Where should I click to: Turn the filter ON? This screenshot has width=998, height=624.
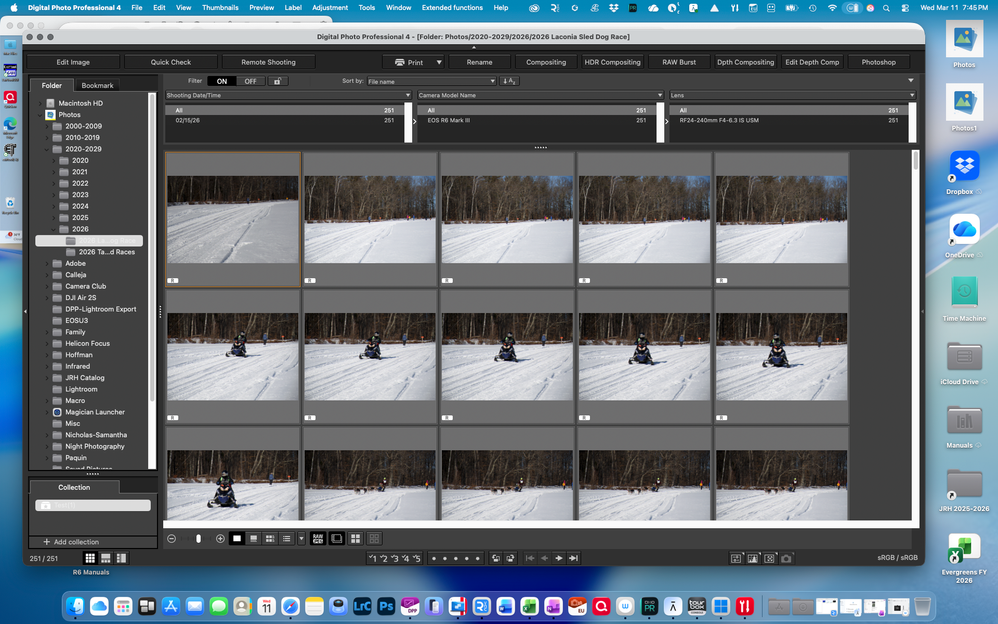pos(221,81)
